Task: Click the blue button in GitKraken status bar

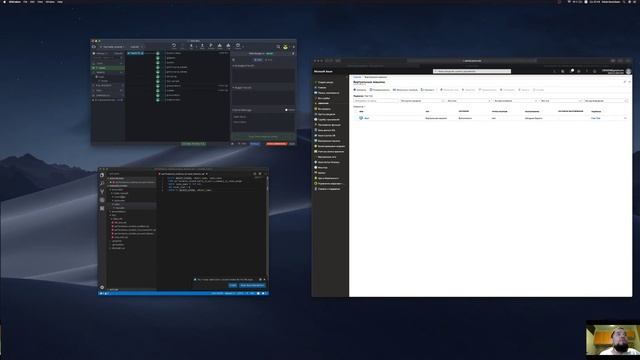Action: [255, 144]
